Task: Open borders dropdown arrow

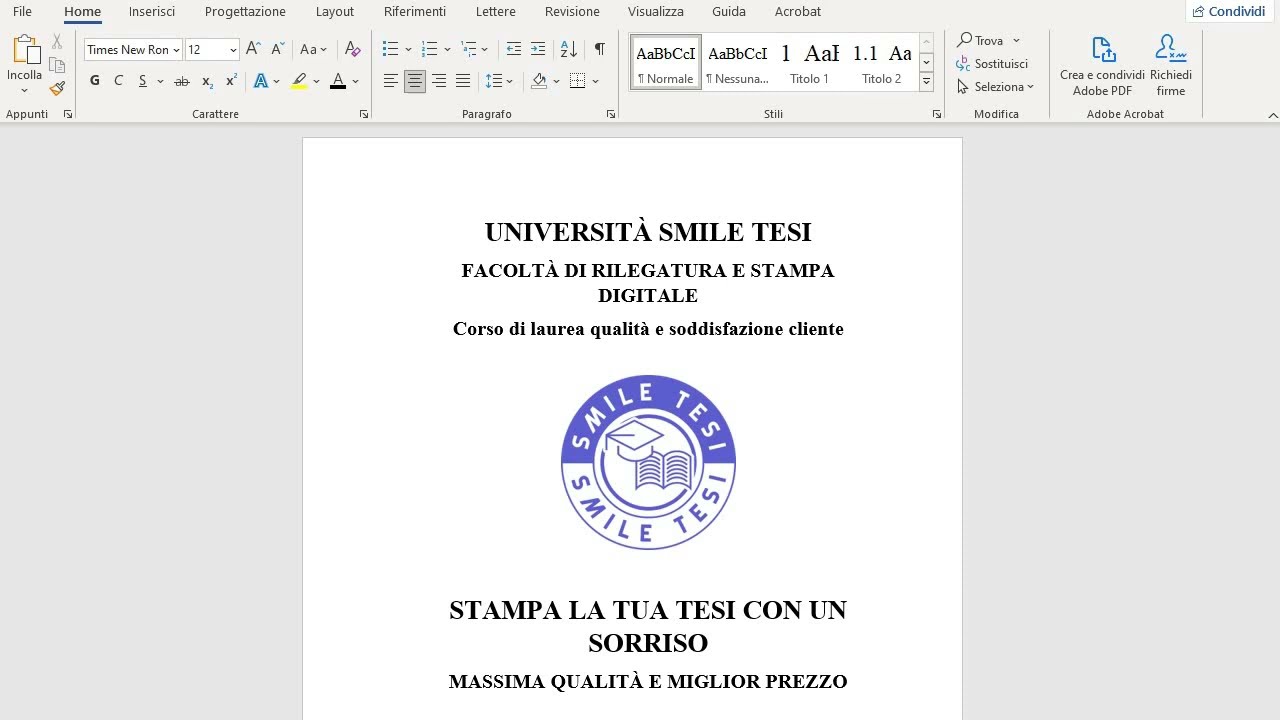Action: pyautogui.click(x=596, y=81)
